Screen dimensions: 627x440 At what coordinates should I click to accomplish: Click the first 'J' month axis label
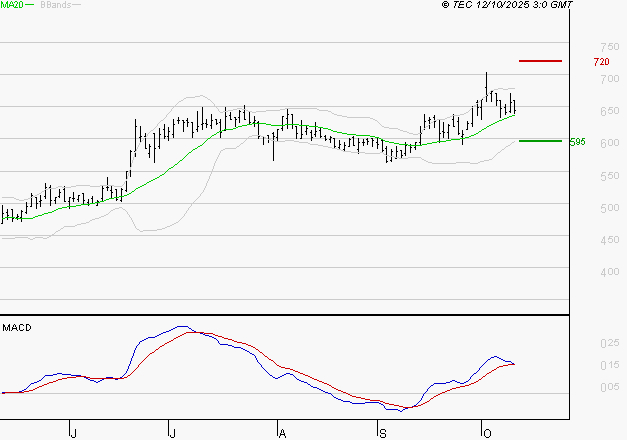pos(73,432)
